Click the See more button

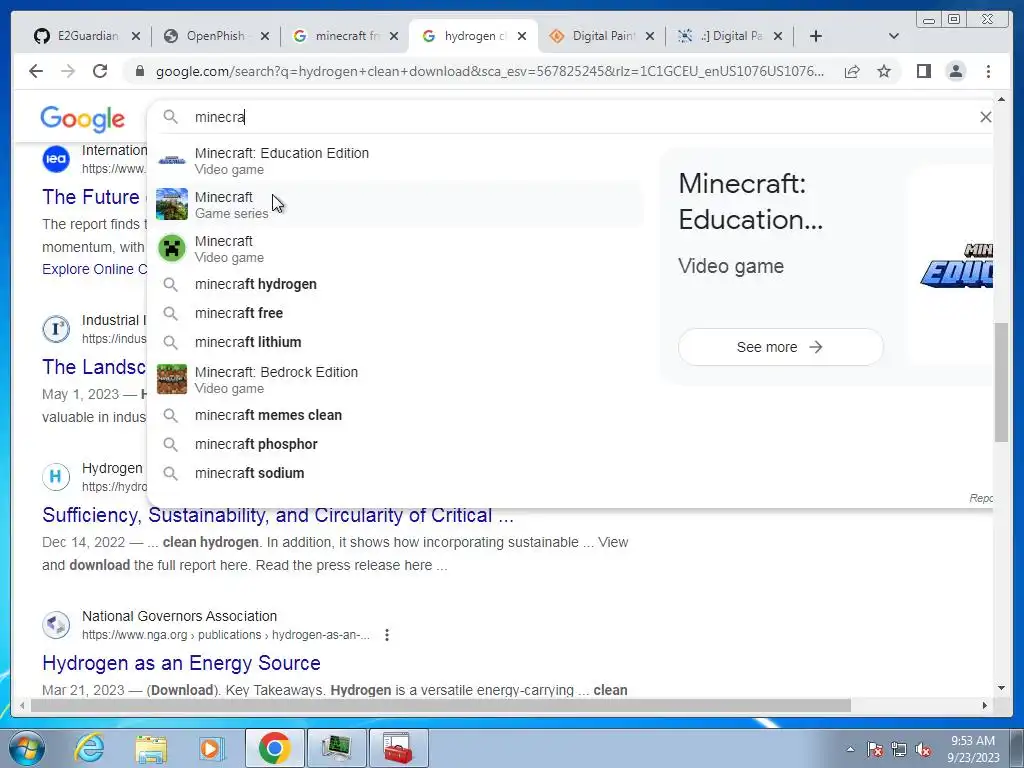[x=780, y=347]
